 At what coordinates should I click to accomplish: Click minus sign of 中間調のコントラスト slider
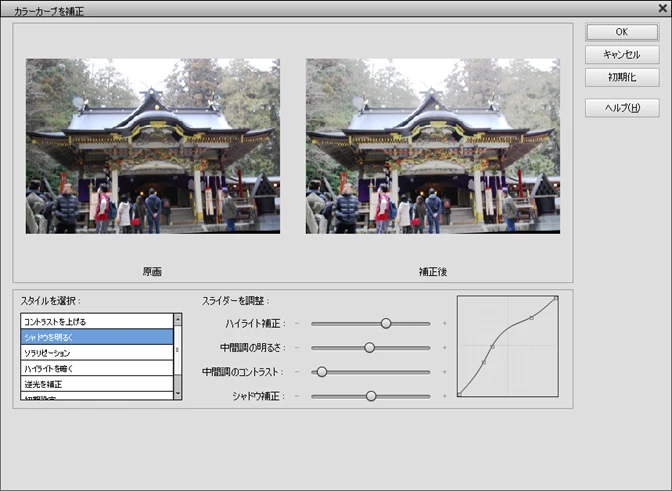tap(297, 372)
